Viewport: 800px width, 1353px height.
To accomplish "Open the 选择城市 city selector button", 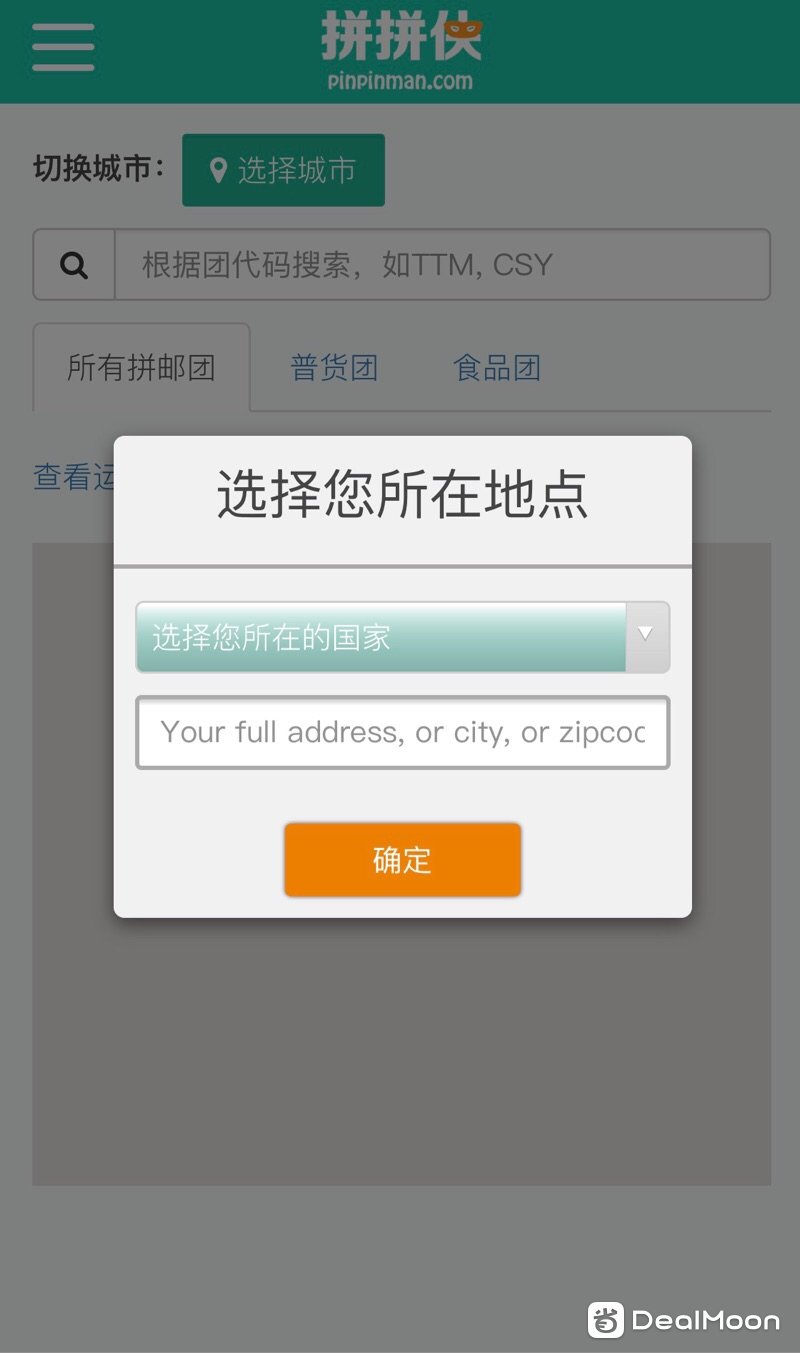I will point(283,170).
